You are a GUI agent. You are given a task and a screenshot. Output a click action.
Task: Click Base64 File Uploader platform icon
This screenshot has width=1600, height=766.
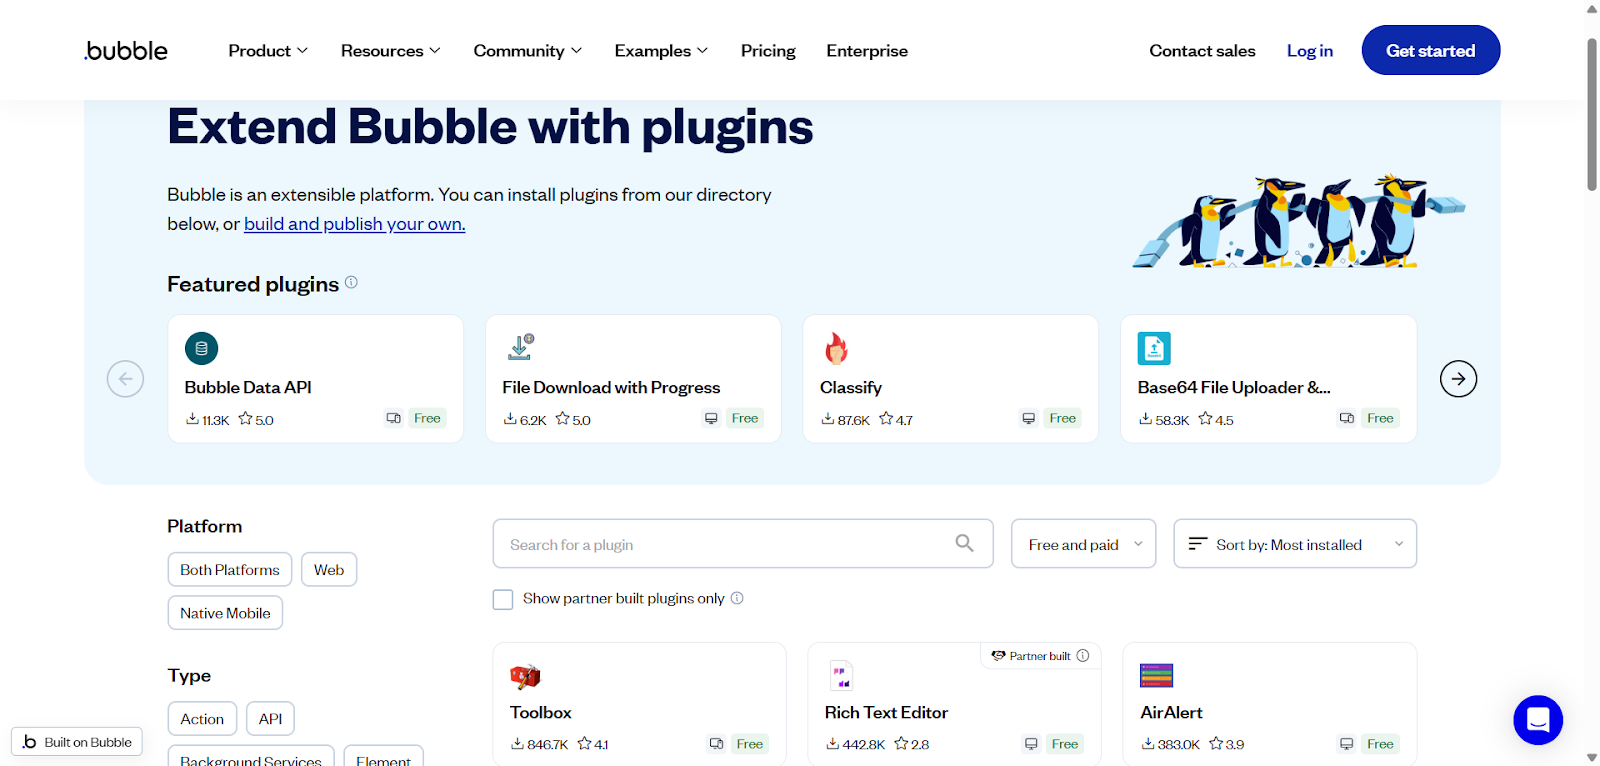pyautogui.click(x=1347, y=418)
